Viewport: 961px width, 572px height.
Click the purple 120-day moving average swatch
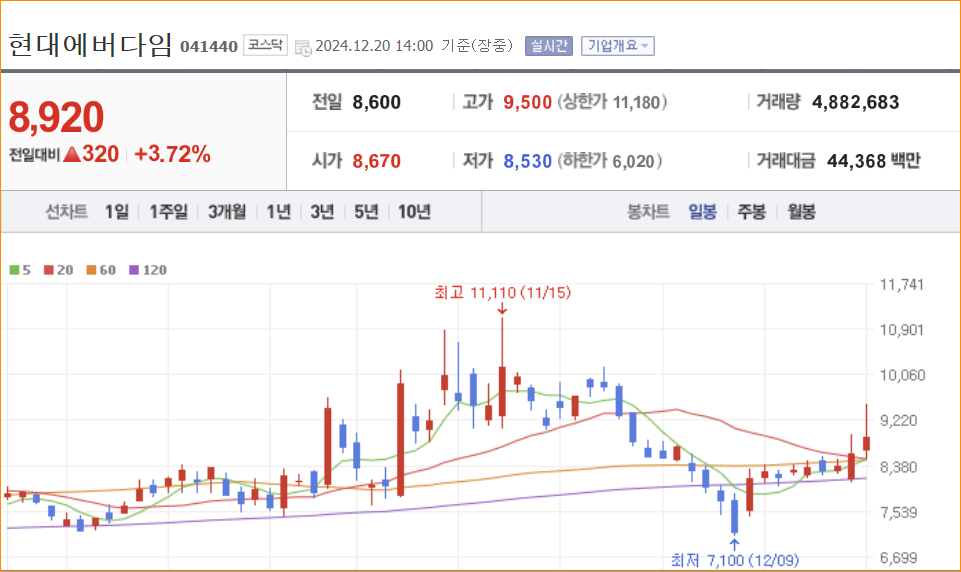[x=134, y=270]
